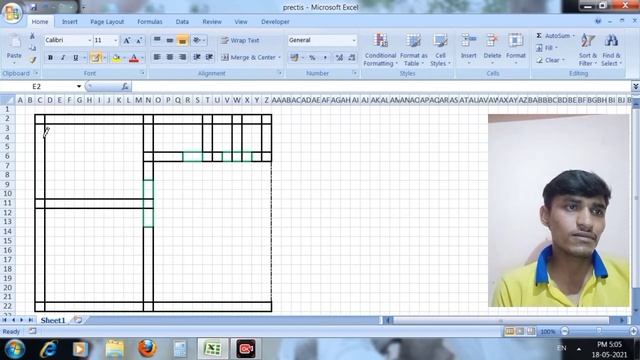Image resolution: width=640 pixels, height=360 pixels.
Task: Select the Sheet1 worksheet tab
Action: (x=53, y=320)
